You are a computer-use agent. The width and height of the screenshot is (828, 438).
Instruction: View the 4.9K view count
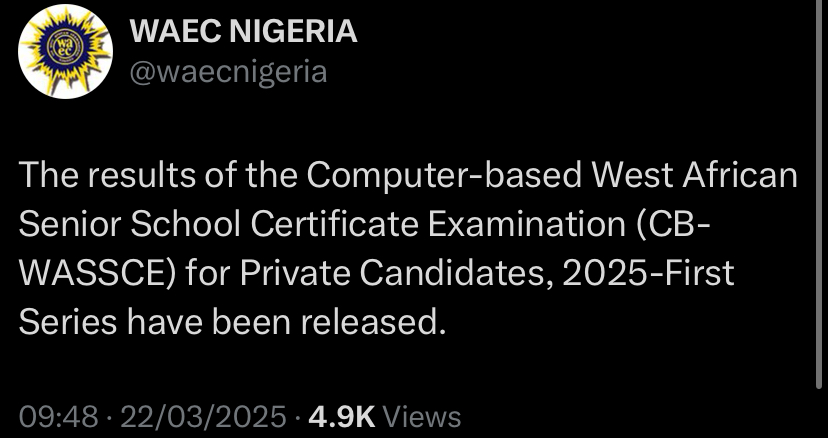tap(342, 416)
